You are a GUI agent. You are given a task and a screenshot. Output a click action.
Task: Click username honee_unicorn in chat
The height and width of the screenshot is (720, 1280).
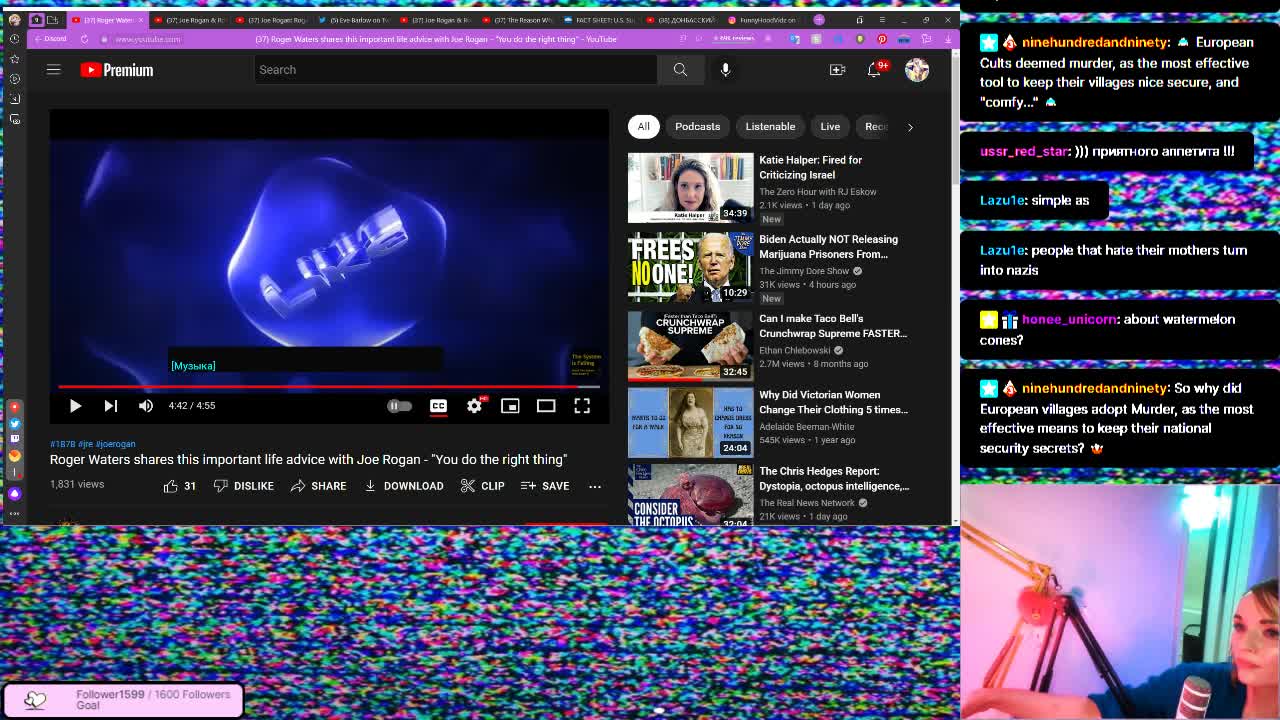(x=1068, y=320)
